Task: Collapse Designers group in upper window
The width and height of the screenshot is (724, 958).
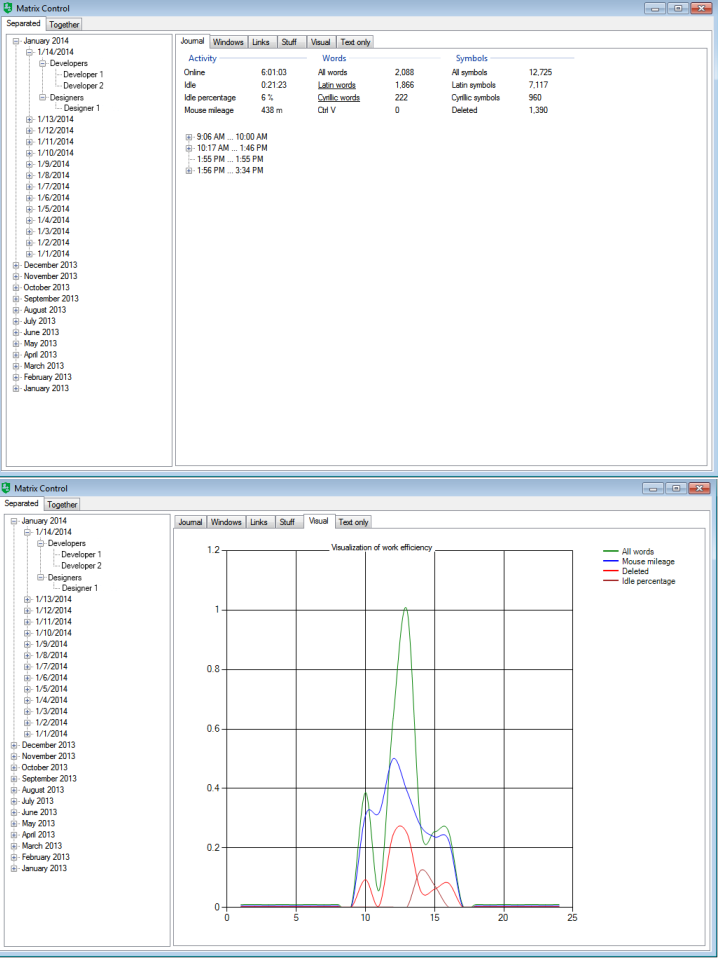Action: pos(43,98)
